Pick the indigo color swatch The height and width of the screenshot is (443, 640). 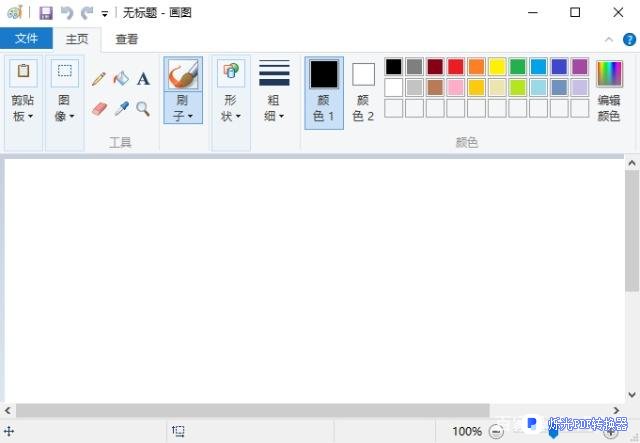click(559, 67)
